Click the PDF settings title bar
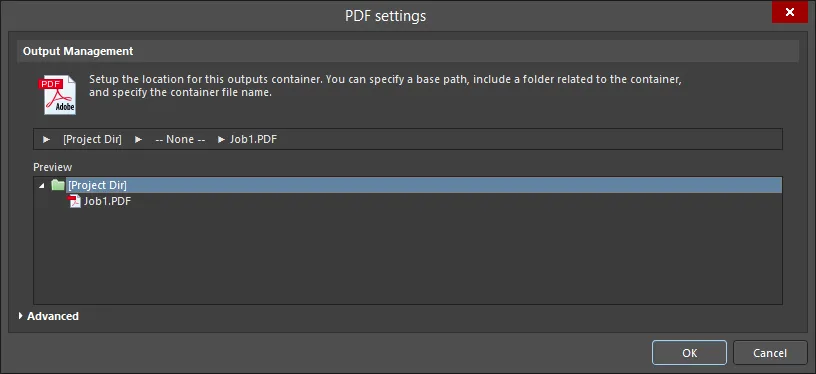Image resolution: width=816 pixels, height=374 pixels. click(x=386, y=16)
